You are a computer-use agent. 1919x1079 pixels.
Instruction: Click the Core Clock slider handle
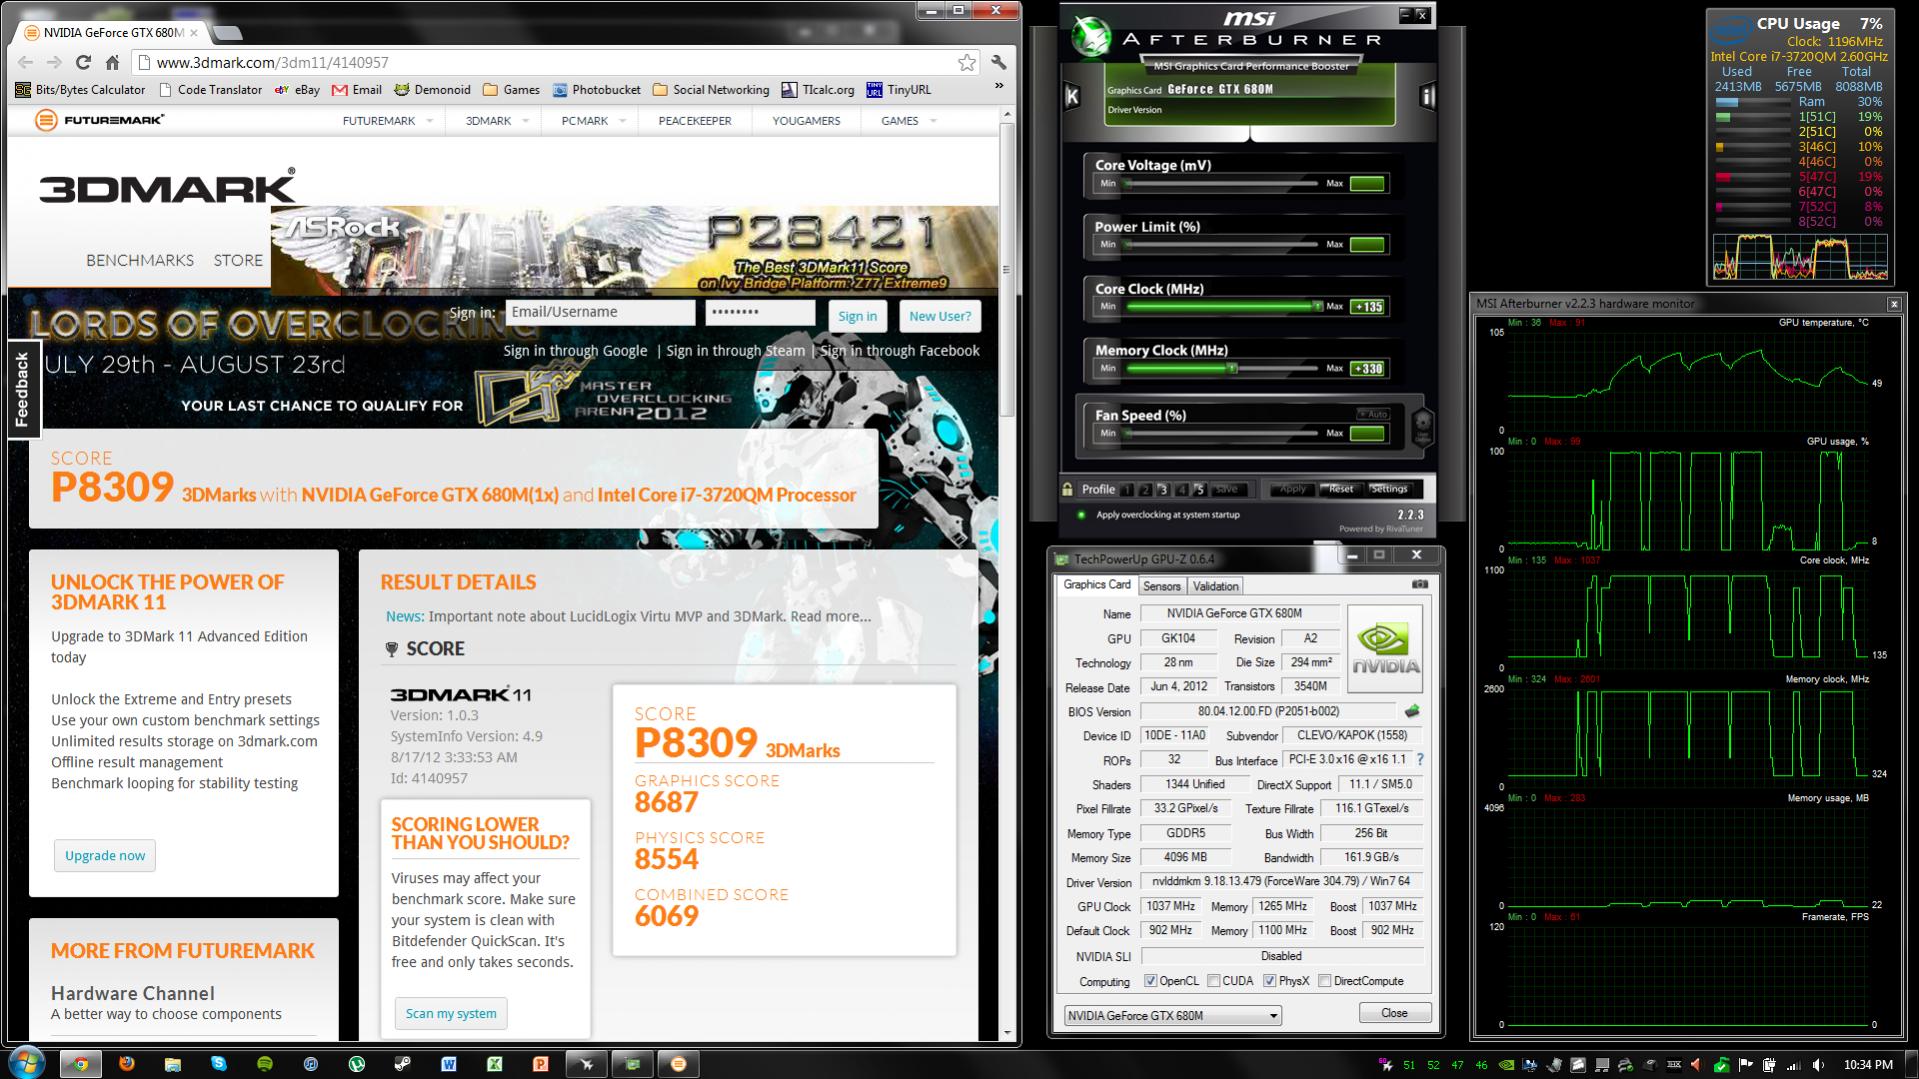click(x=1317, y=306)
